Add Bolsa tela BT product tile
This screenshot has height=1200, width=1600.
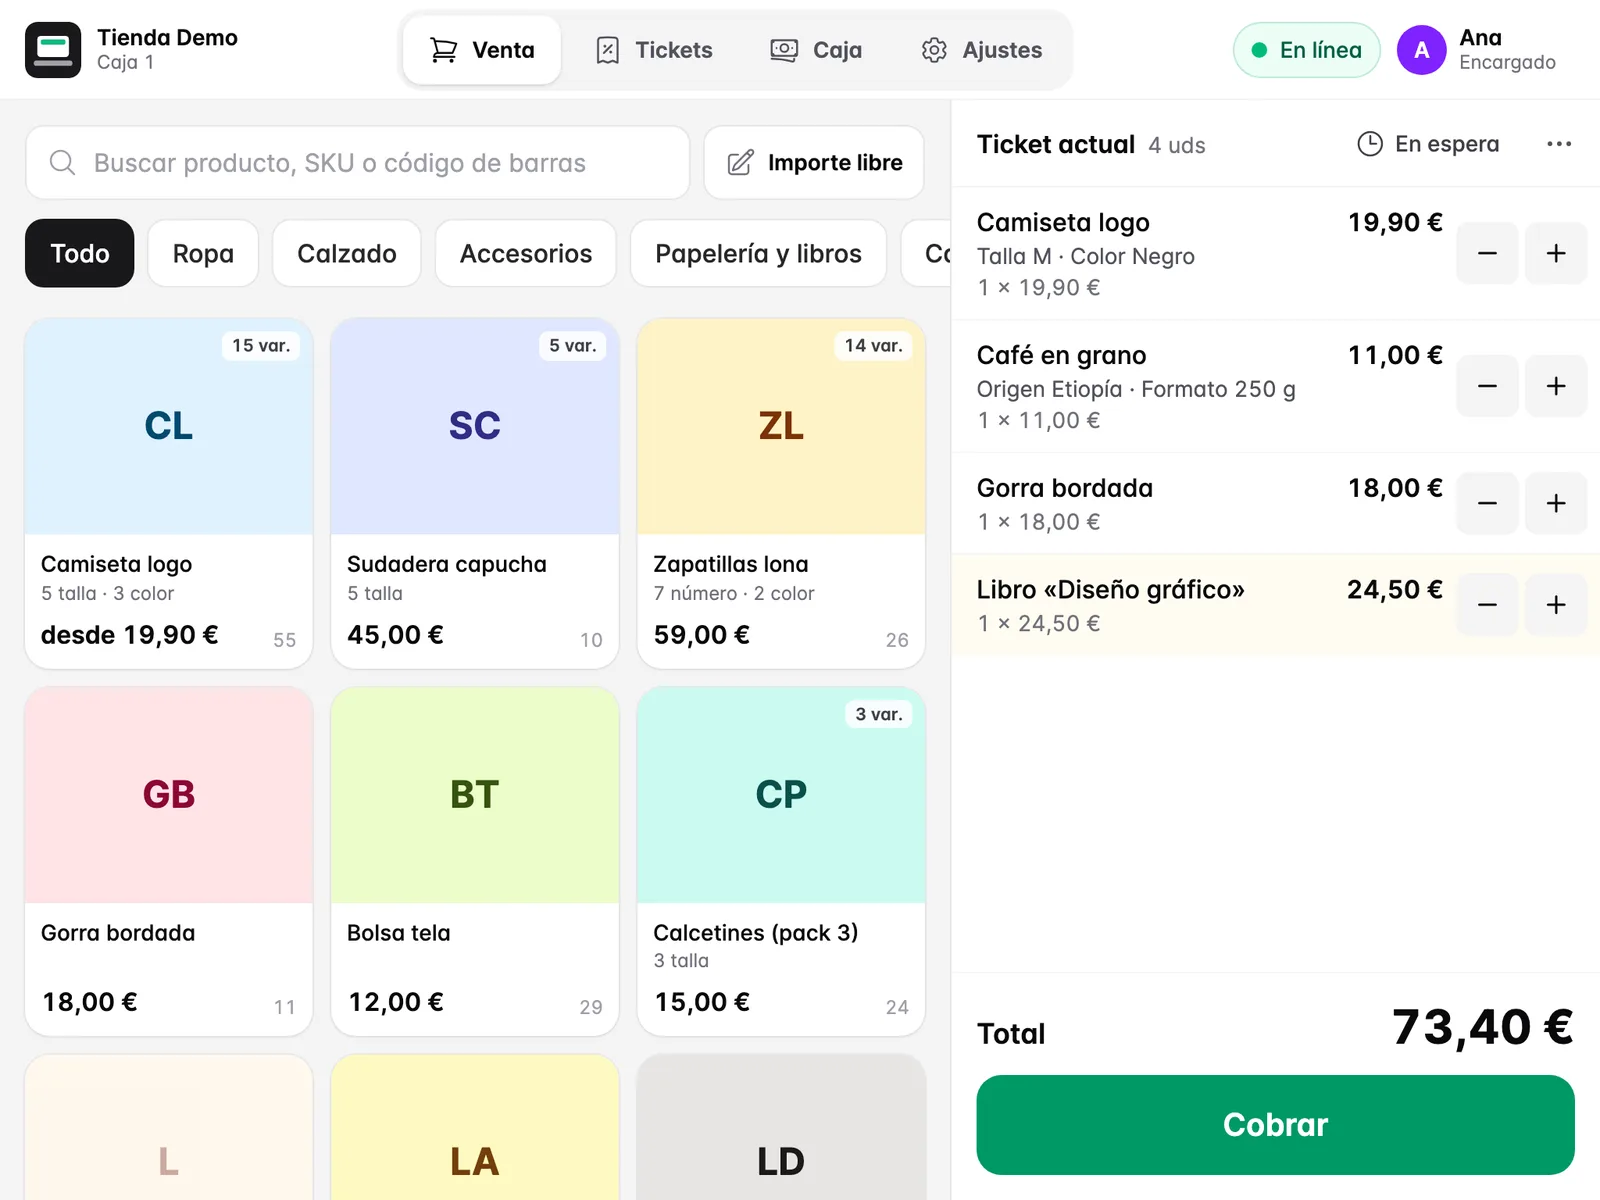(475, 862)
